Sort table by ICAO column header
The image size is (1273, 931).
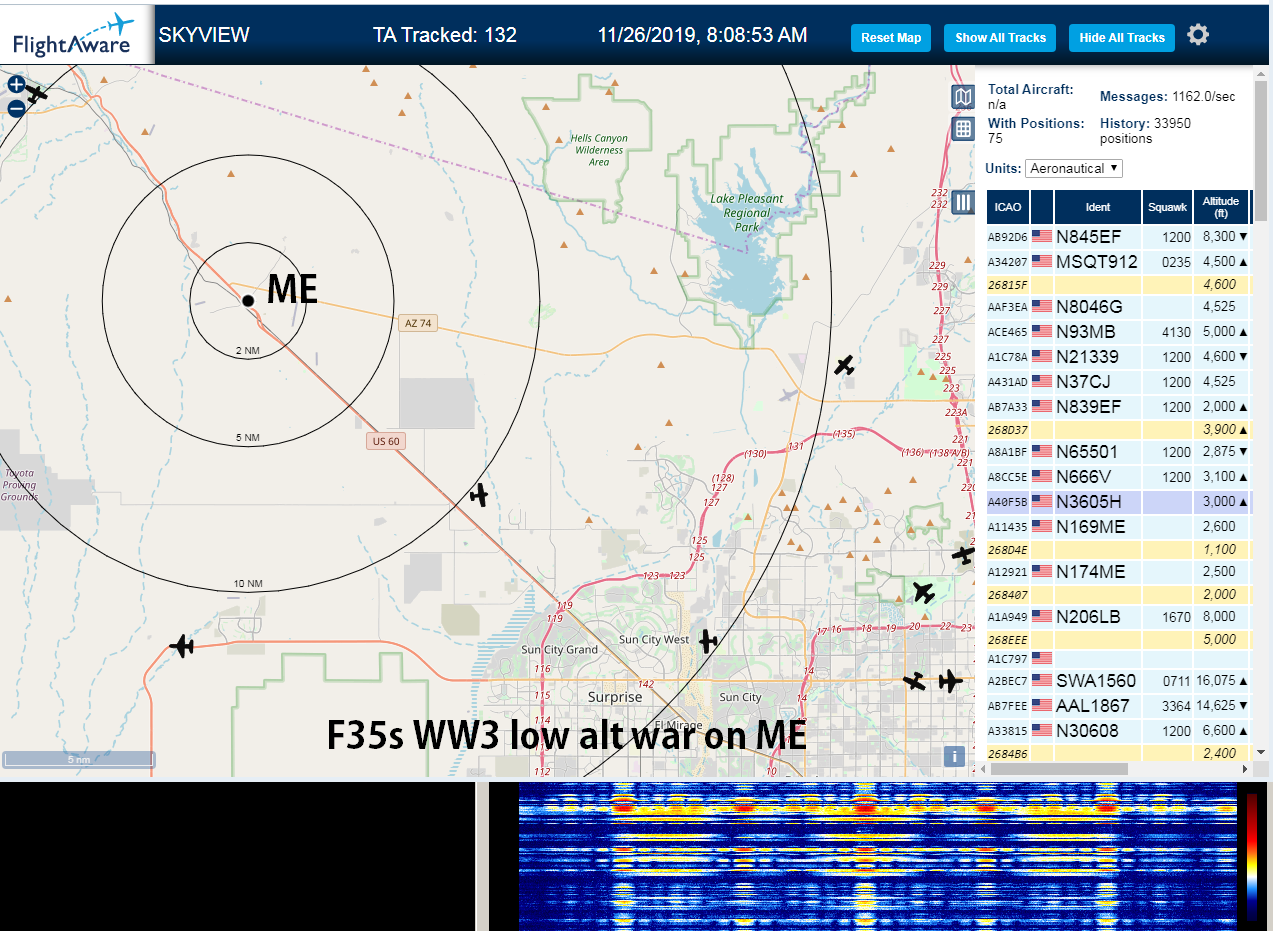click(1008, 207)
